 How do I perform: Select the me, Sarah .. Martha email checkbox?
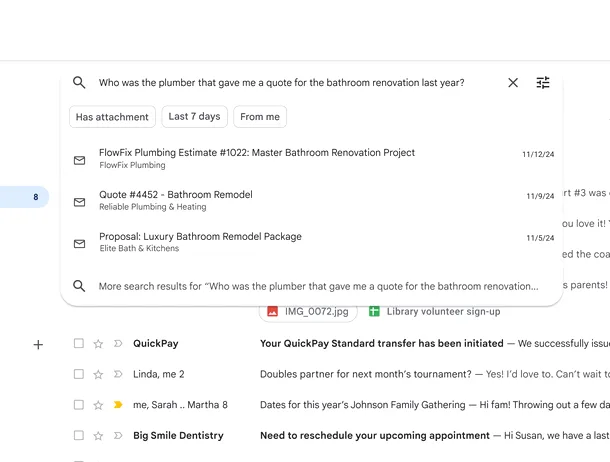[79, 405]
